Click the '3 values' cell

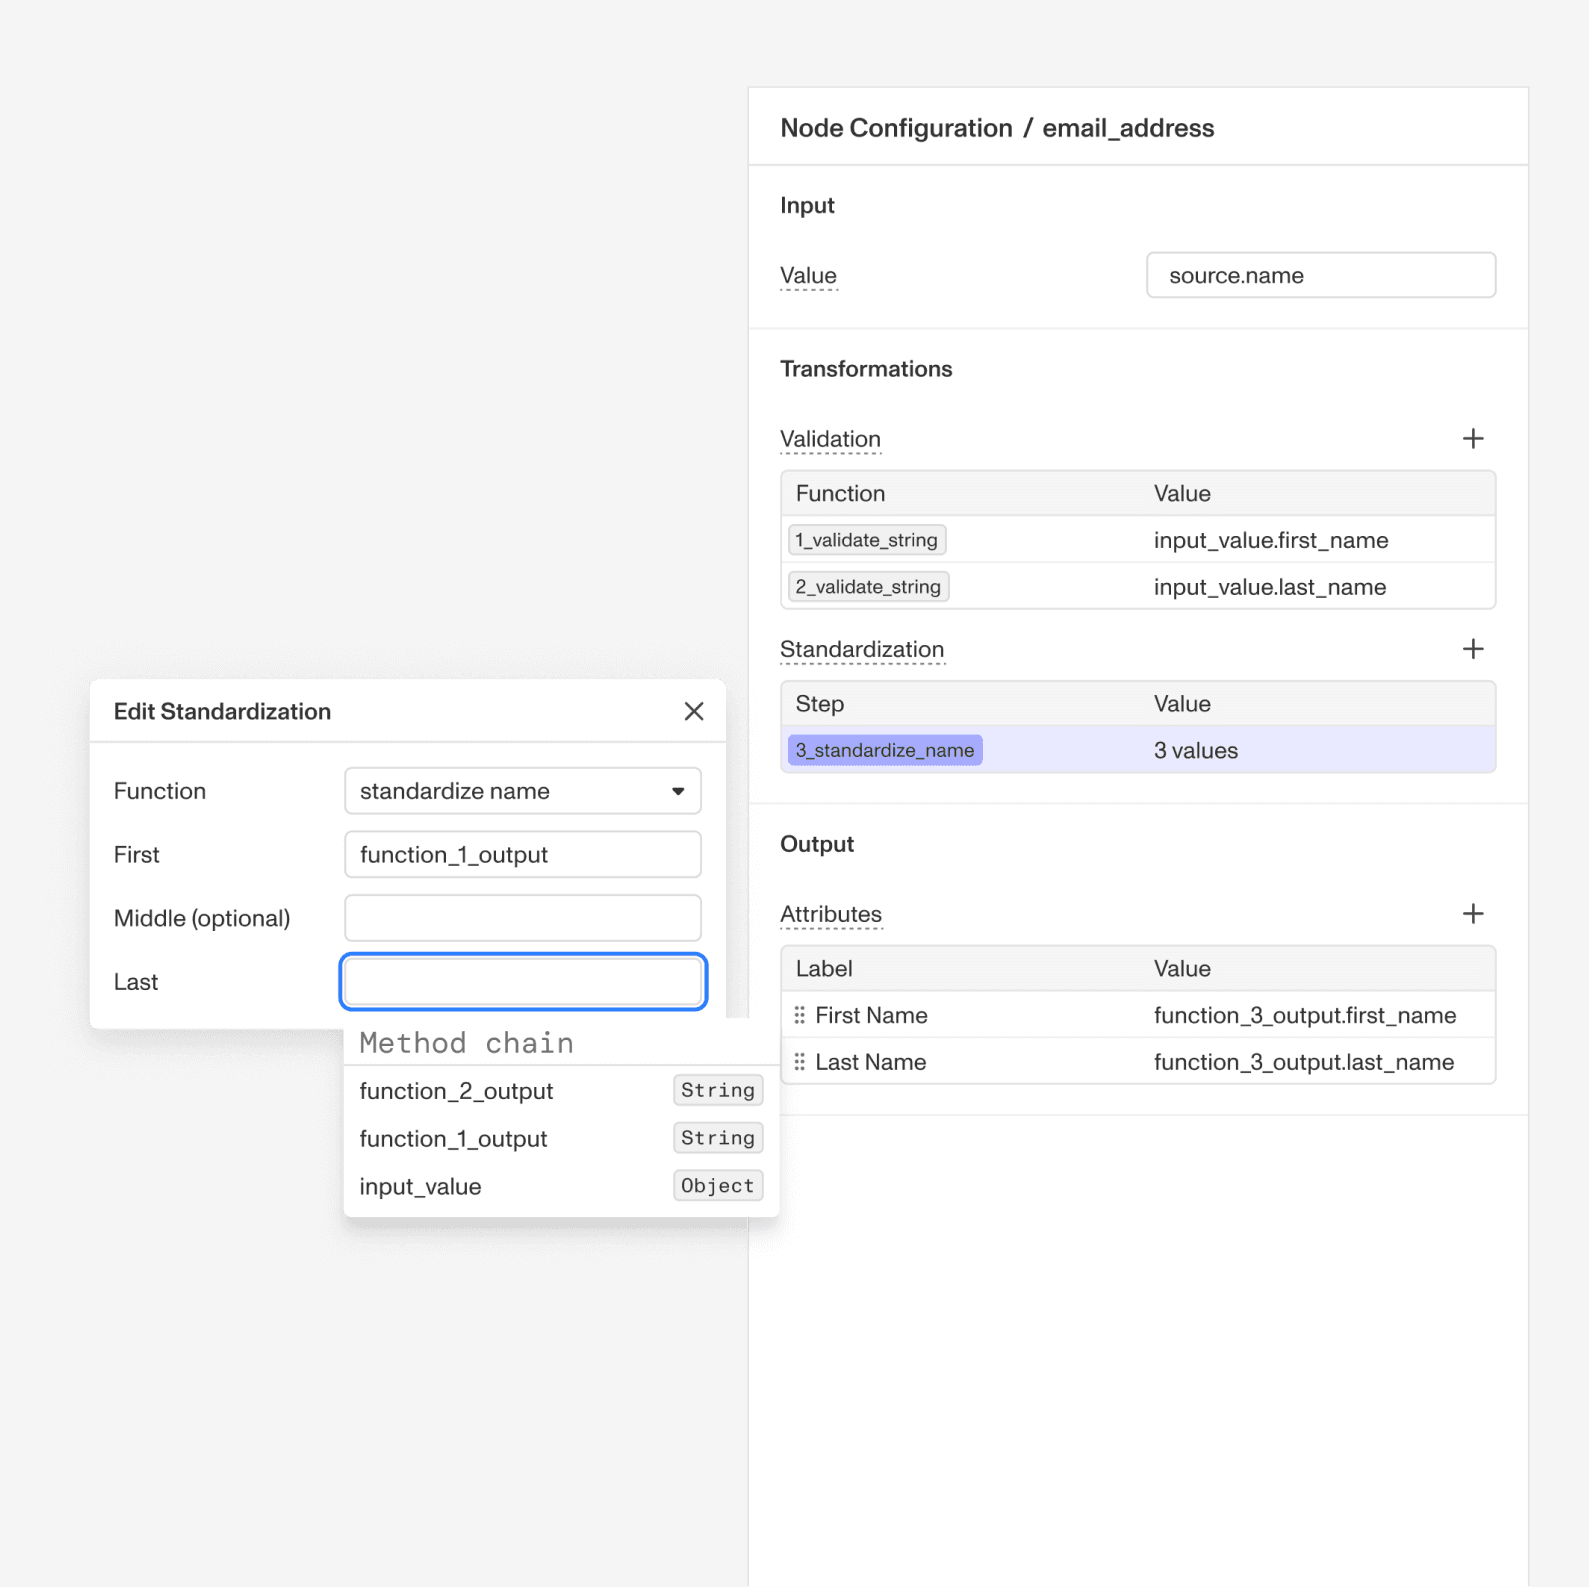pyautogui.click(x=1196, y=751)
